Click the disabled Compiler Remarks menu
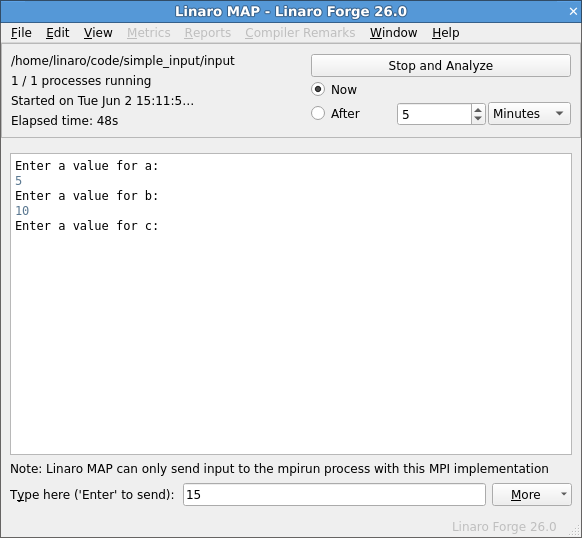The width and height of the screenshot is (582, 538). pyautogui.click(x=300, y=33)
